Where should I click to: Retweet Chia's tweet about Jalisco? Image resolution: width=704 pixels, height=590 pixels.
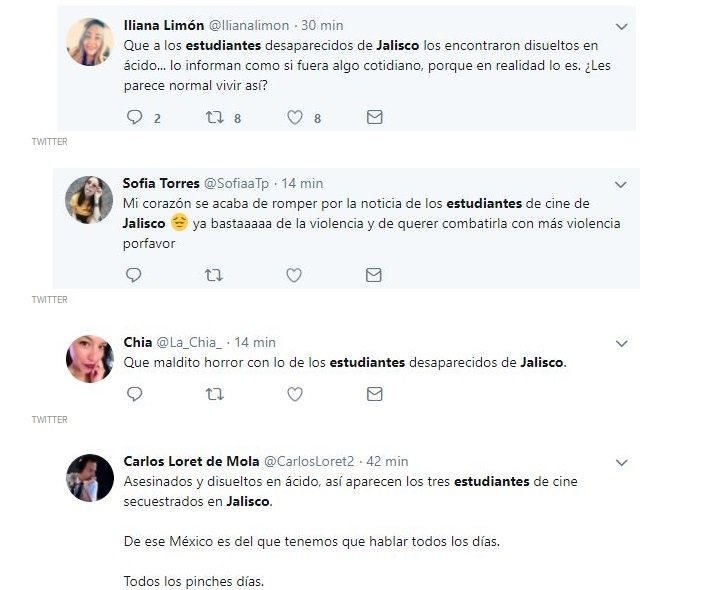214,394
